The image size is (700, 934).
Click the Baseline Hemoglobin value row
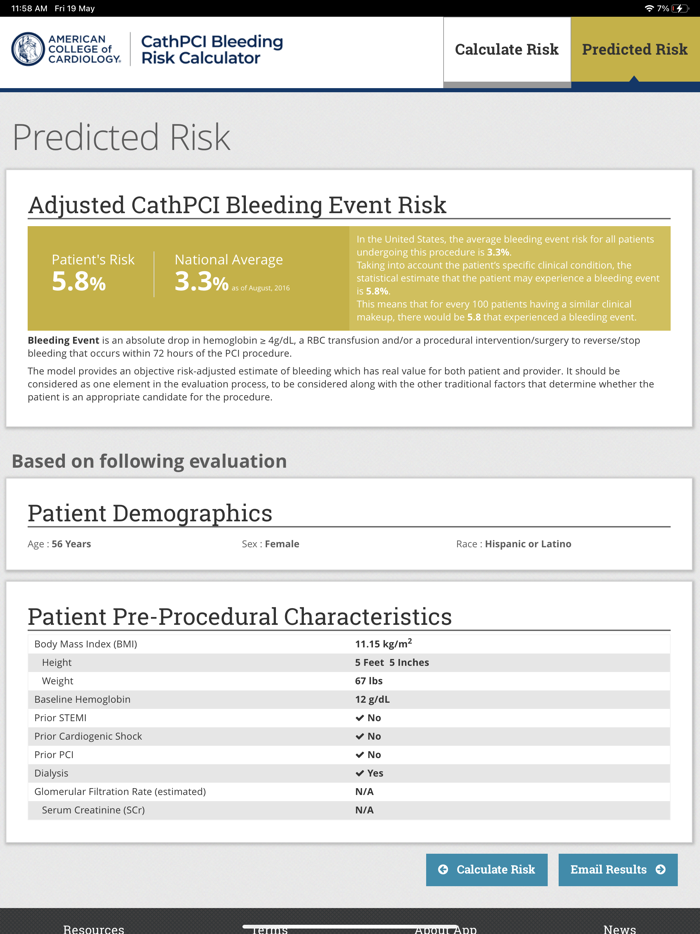350,699
